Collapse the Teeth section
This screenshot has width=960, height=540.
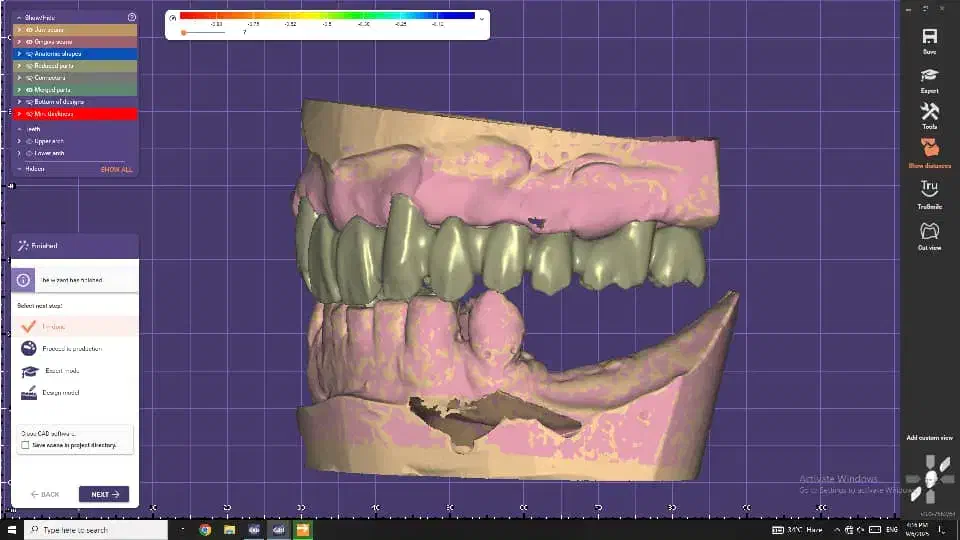tap(20, 129)
